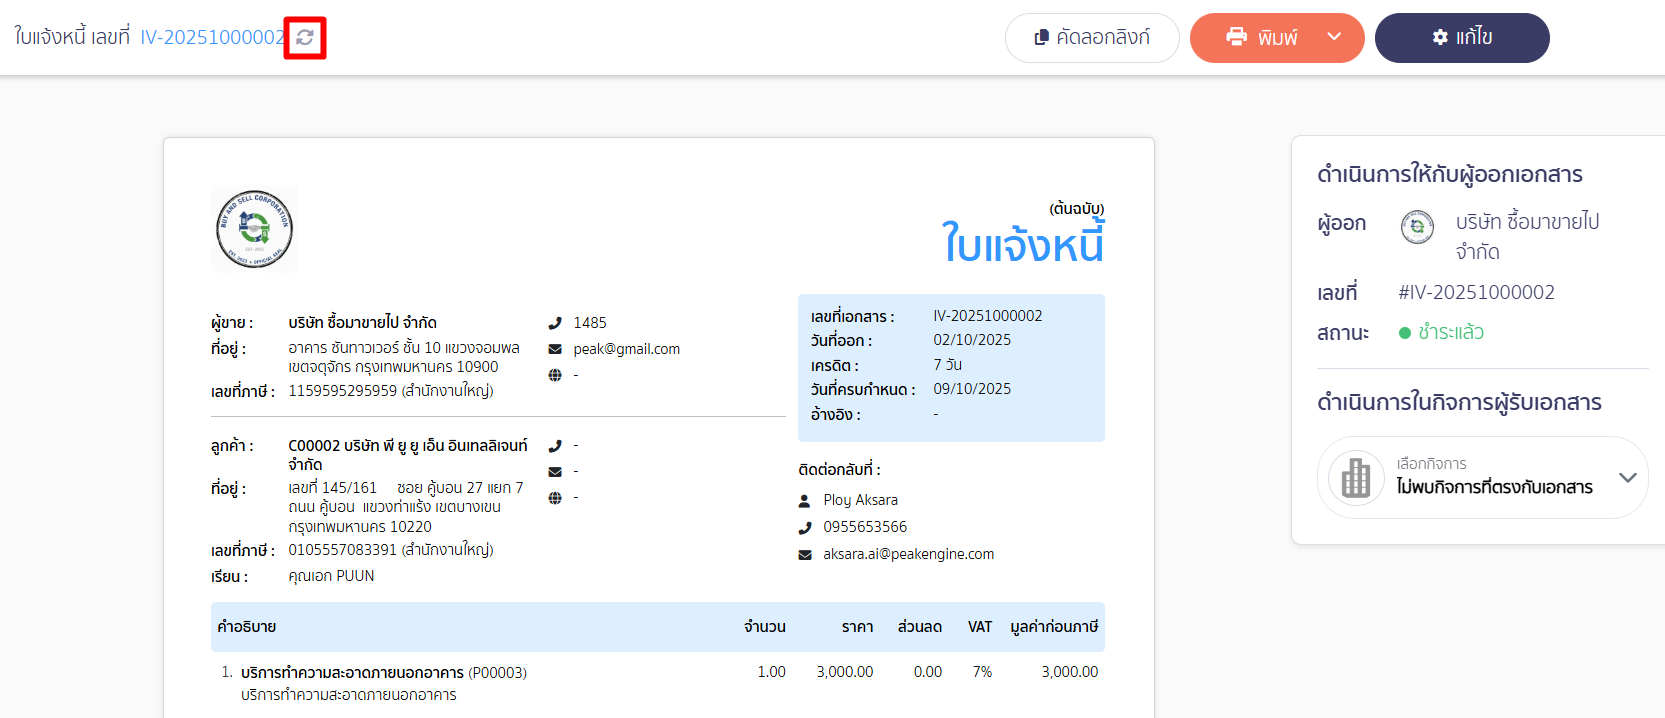Click the contact phone 0955653566
Image resolution: width=1665 pixels, height=718 pixels.
865,527
